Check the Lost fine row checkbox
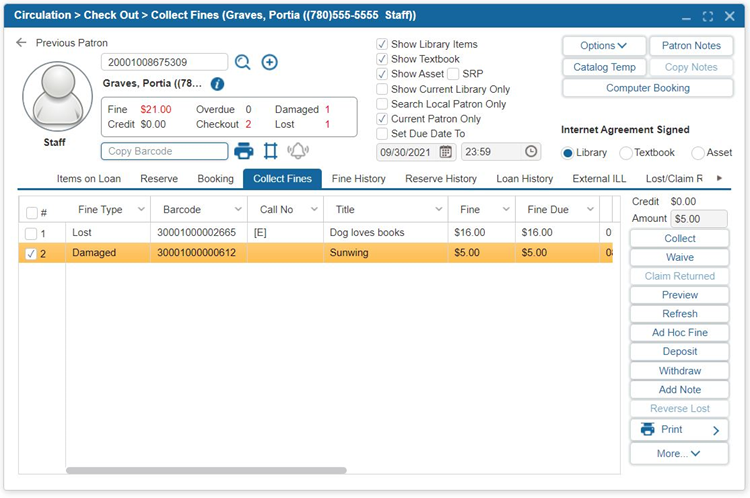This screenshot has height=498, width=750. click(32, 233)
